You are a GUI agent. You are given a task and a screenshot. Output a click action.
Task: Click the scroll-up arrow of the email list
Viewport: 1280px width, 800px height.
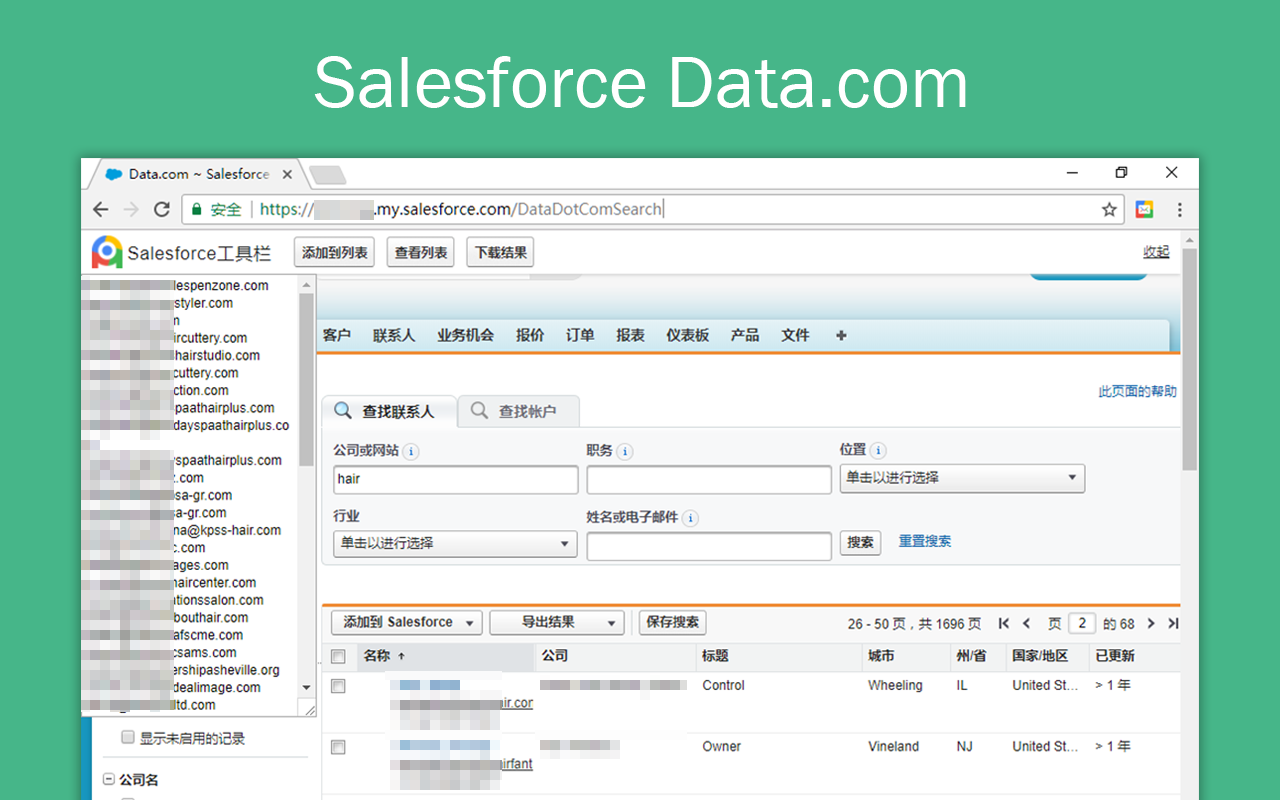pos(307,284)
